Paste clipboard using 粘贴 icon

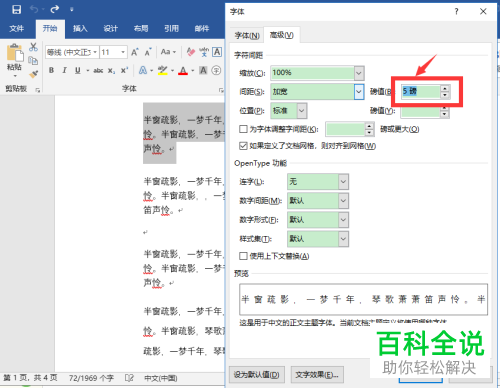(14, 53)
